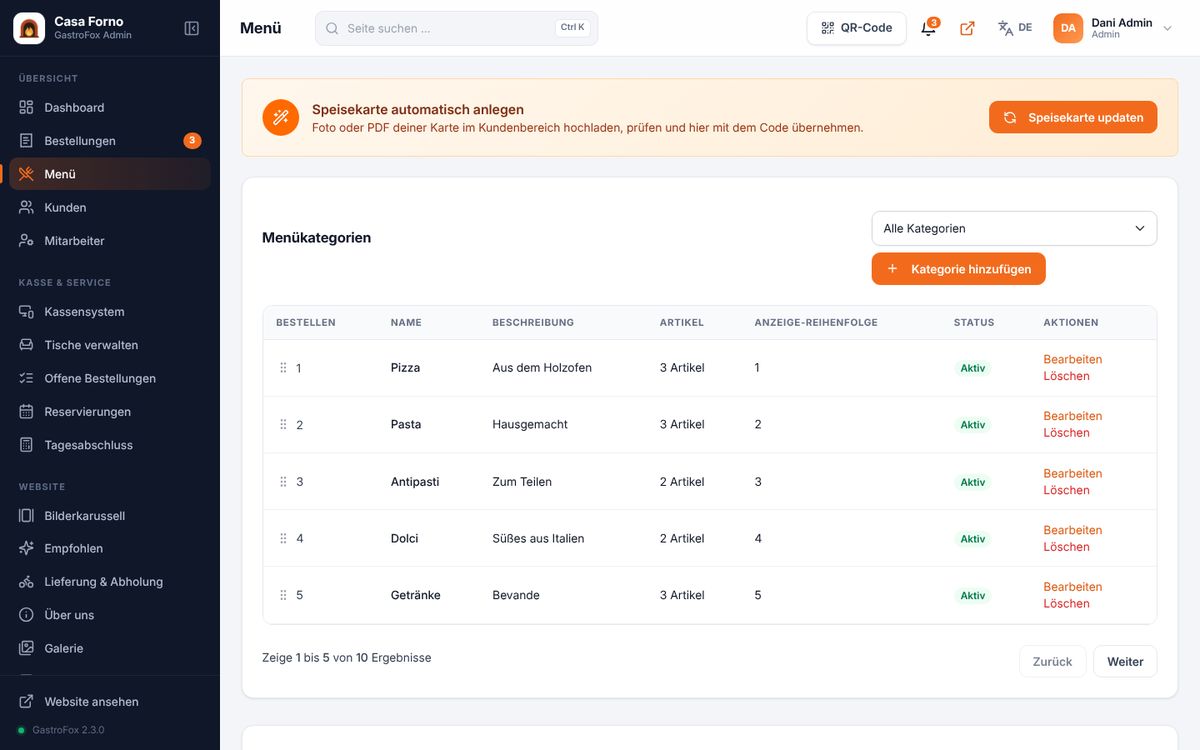Delete the Pasta category via Löschen
This screenshot has height=750, width=1200.
coord(1066,433)
